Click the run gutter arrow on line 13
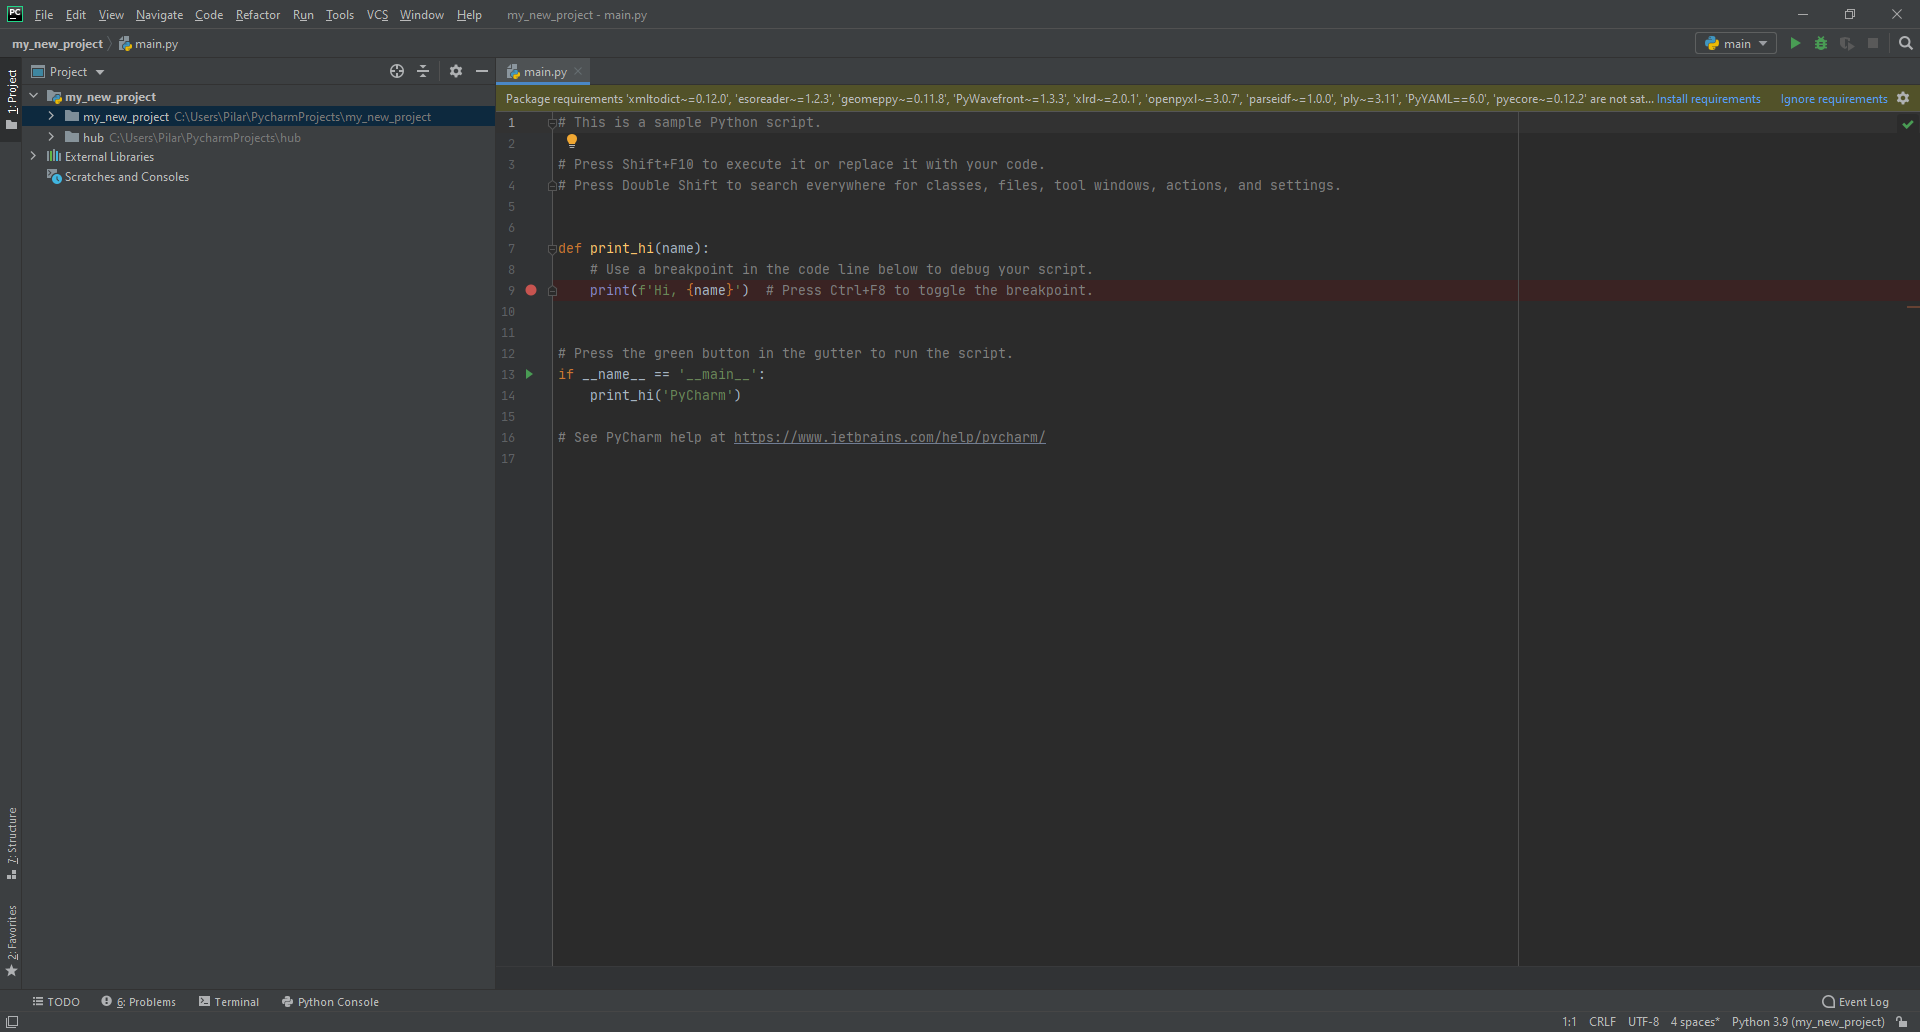The height and width of the screenshot is (1032, 1920). (529, 374)
